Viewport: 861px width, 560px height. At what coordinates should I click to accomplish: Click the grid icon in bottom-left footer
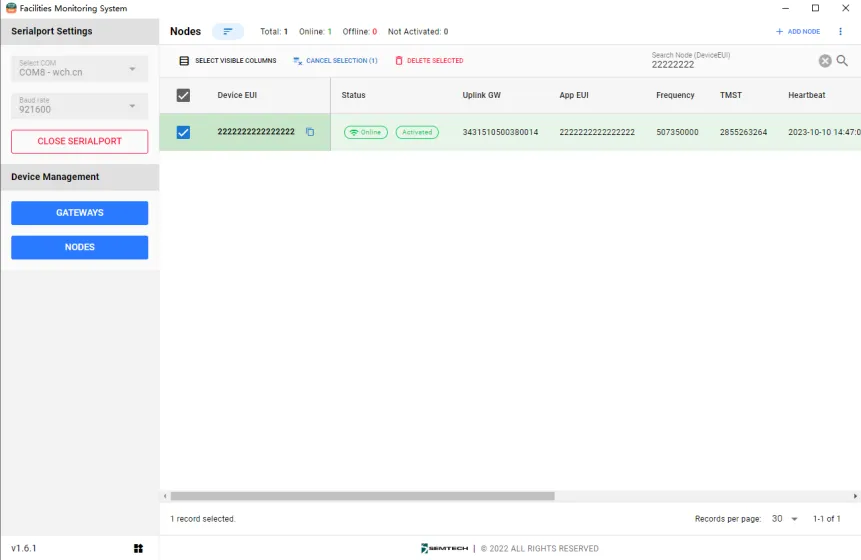tap(138, 548)
